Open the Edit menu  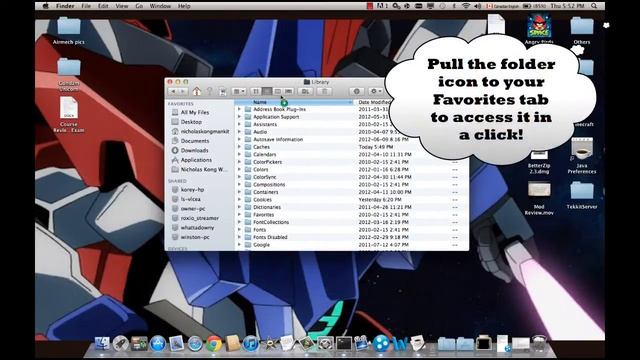(103, 6)
